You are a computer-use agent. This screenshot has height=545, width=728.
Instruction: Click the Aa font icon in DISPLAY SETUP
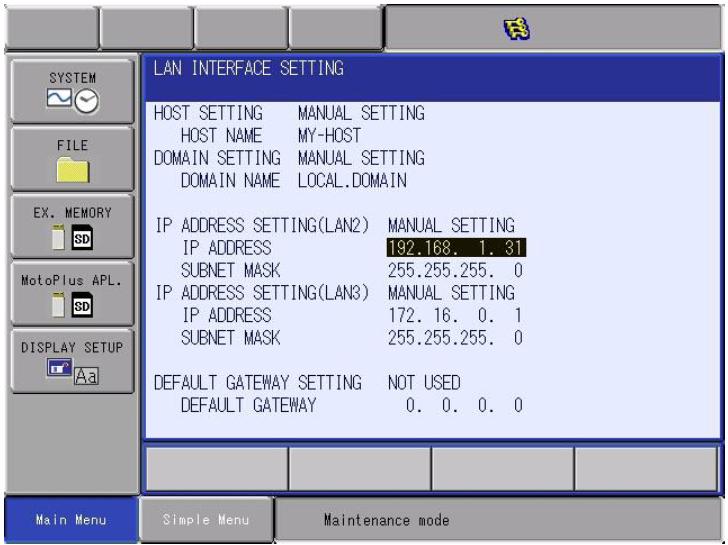point(86,376)
